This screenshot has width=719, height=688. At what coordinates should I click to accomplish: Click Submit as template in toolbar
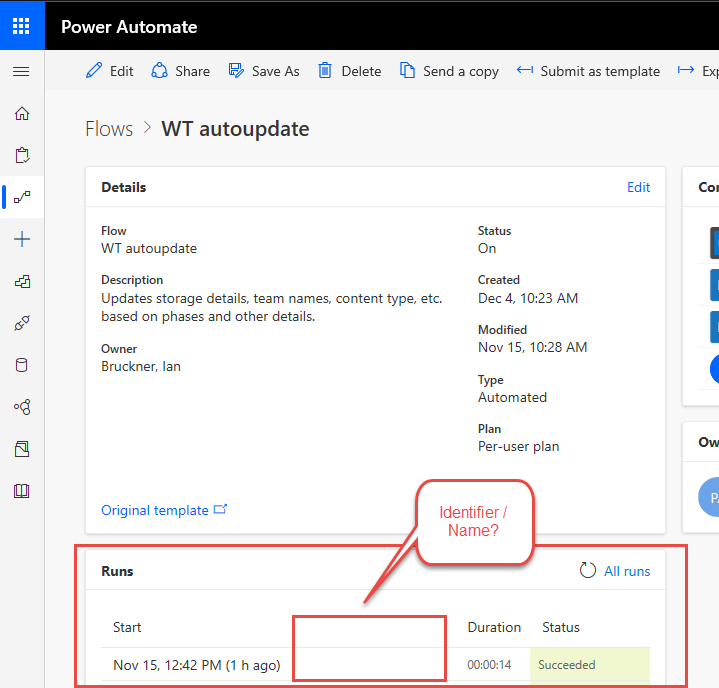pyautogui.click(x=588, y=71)
